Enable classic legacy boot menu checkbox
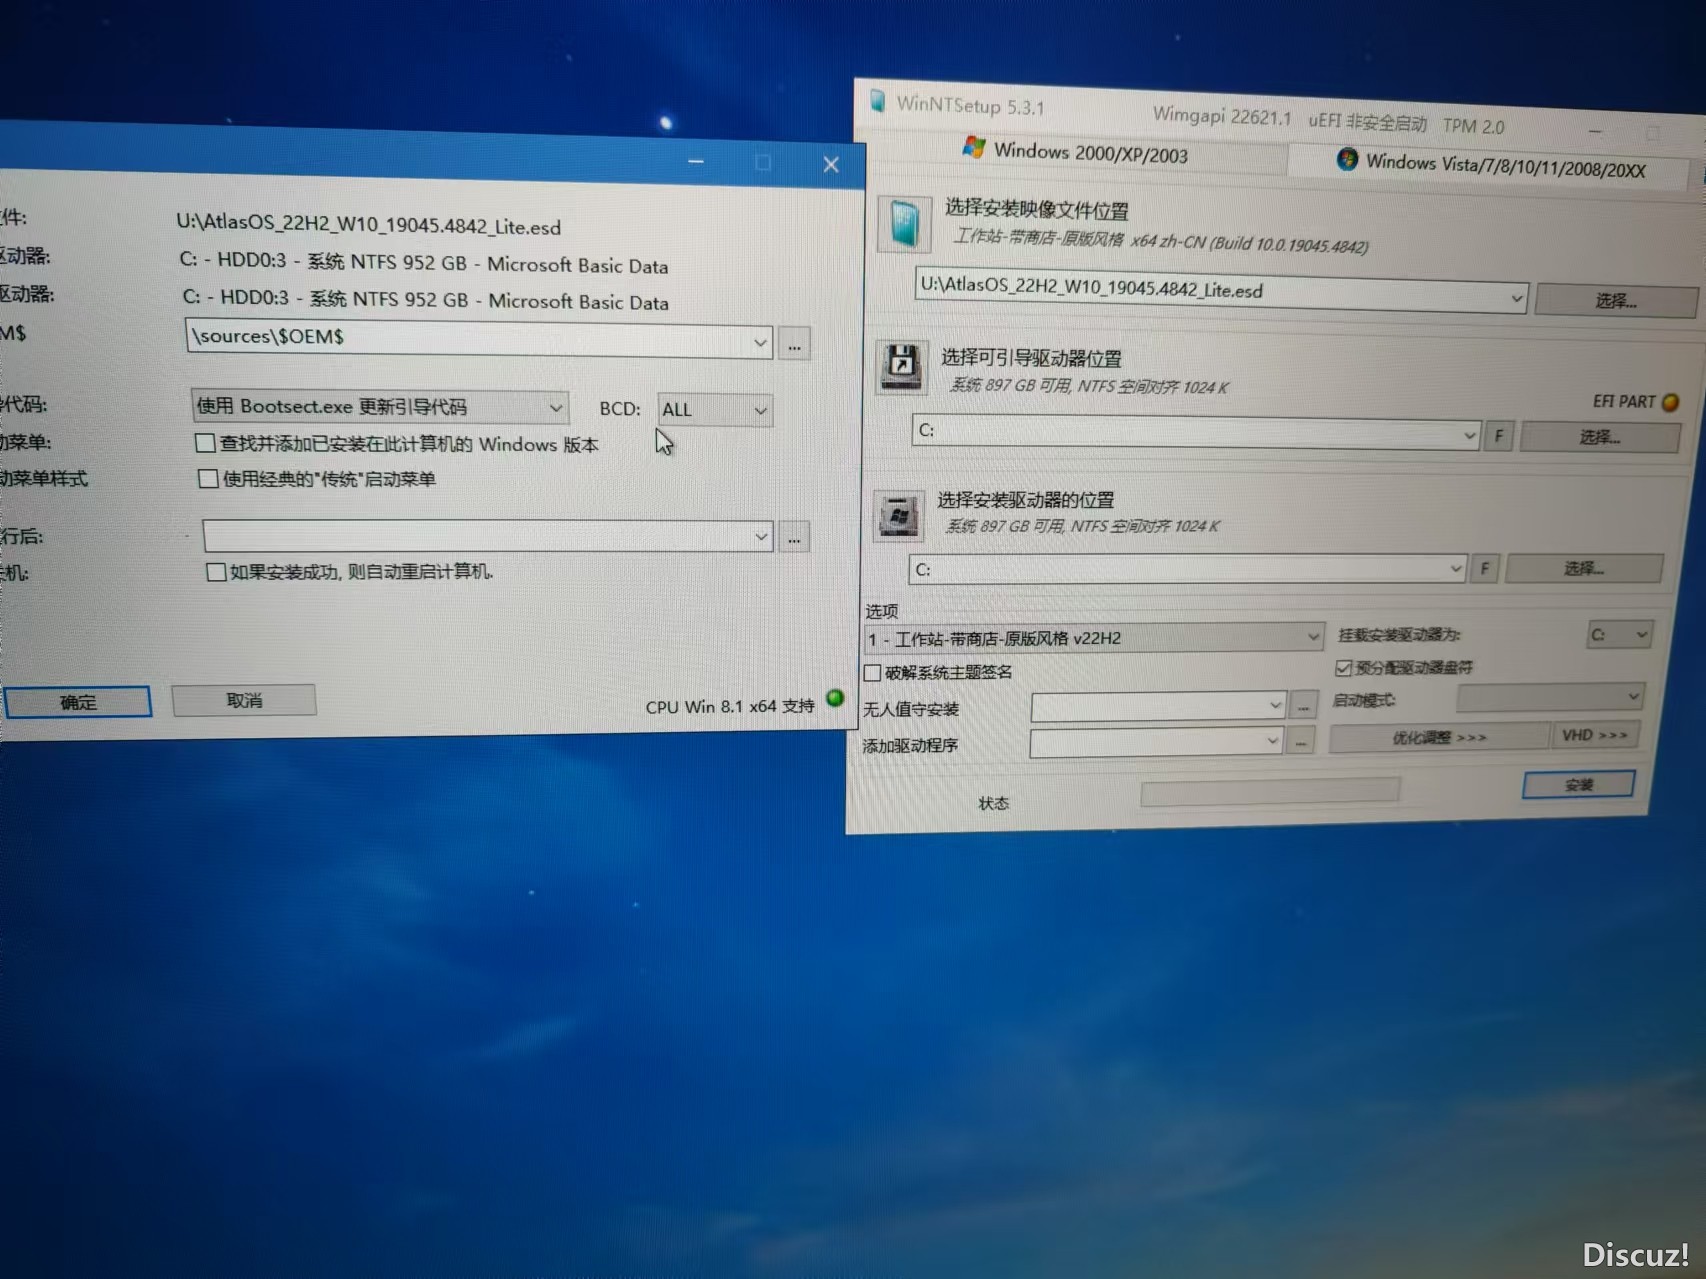This screenshot has width=1706, height=1279. [208, 478]
